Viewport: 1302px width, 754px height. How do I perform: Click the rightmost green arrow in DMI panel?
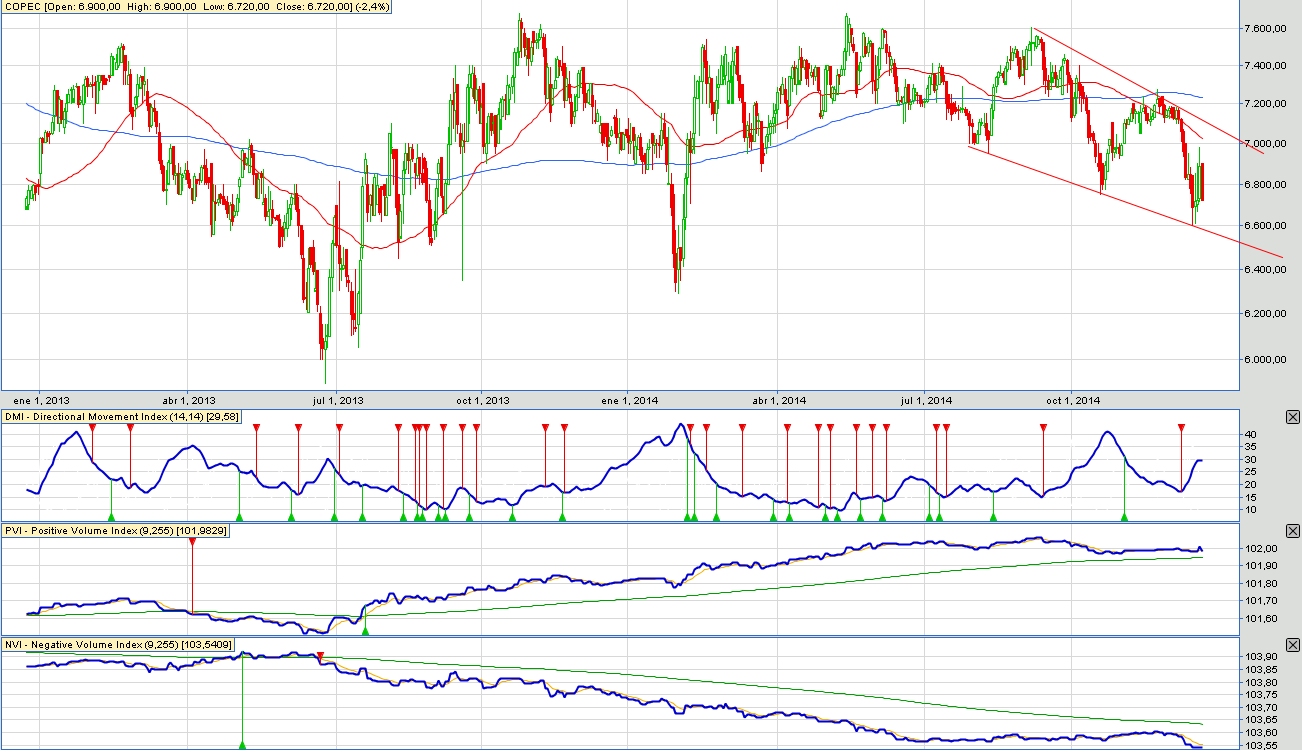(x=1125, y=517)
